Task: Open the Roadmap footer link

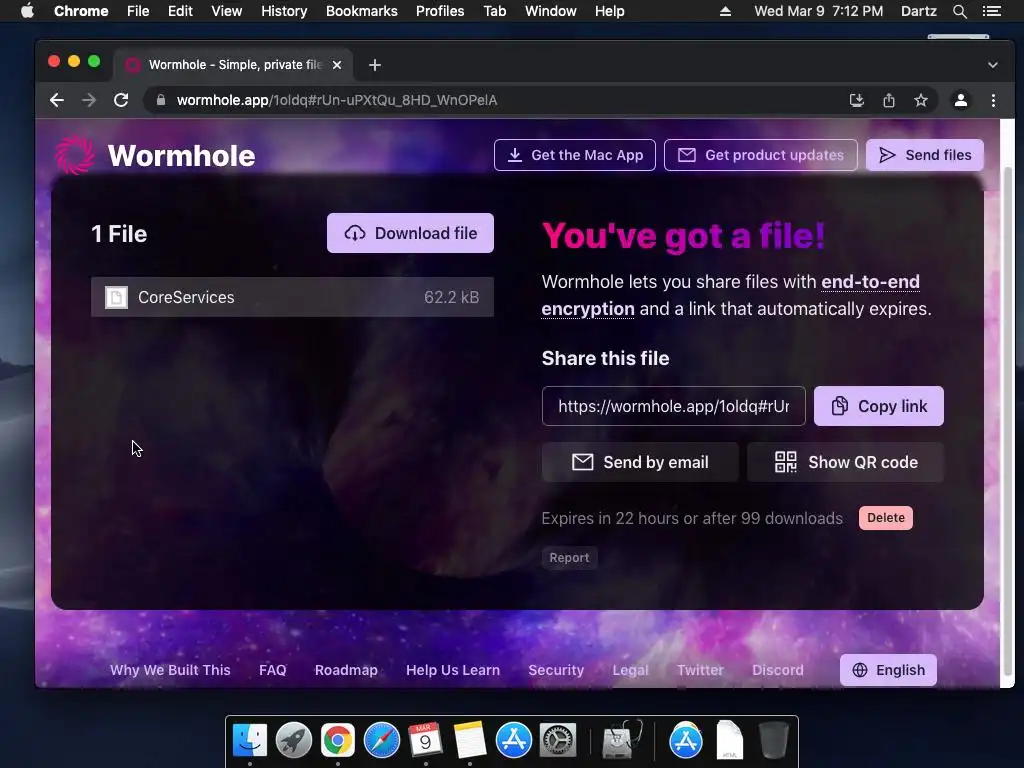Action: (x=346, y=670)
